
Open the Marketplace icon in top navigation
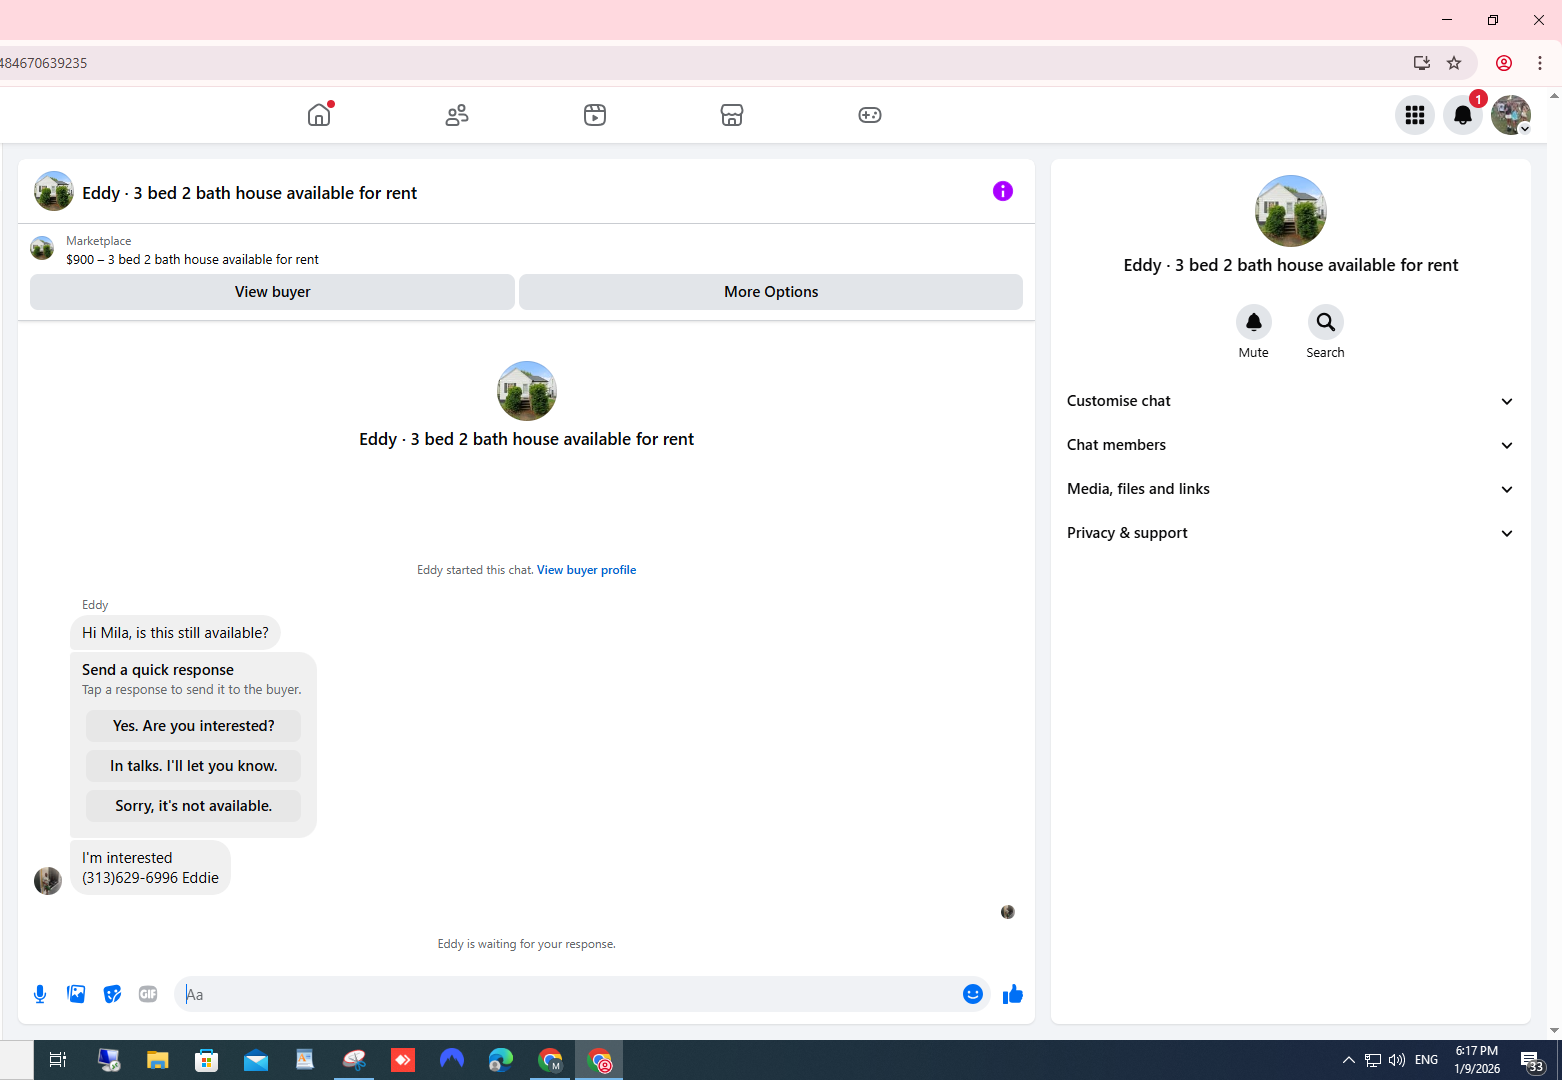[x=732, y=115]
